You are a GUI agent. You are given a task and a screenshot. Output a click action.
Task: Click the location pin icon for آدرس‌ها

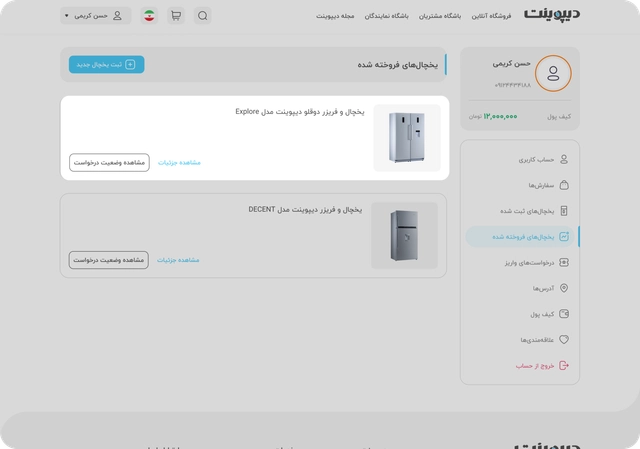[x=564, y=288]
